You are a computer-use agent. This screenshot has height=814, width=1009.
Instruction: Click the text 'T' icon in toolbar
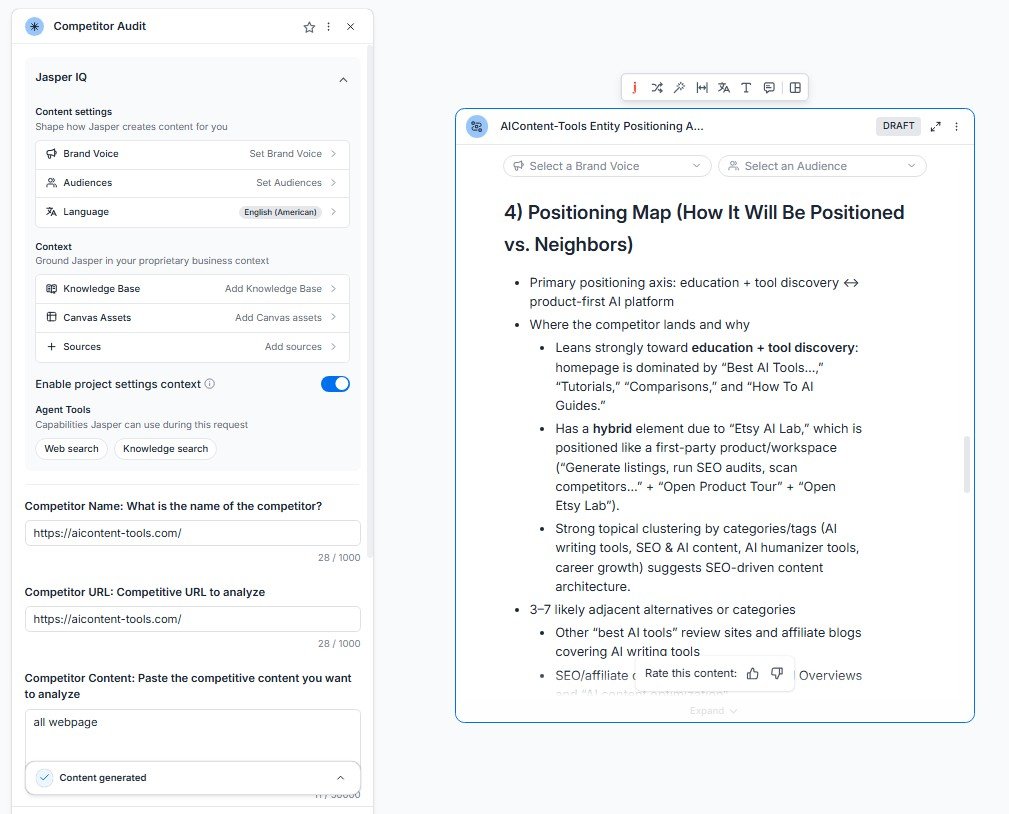746,88
